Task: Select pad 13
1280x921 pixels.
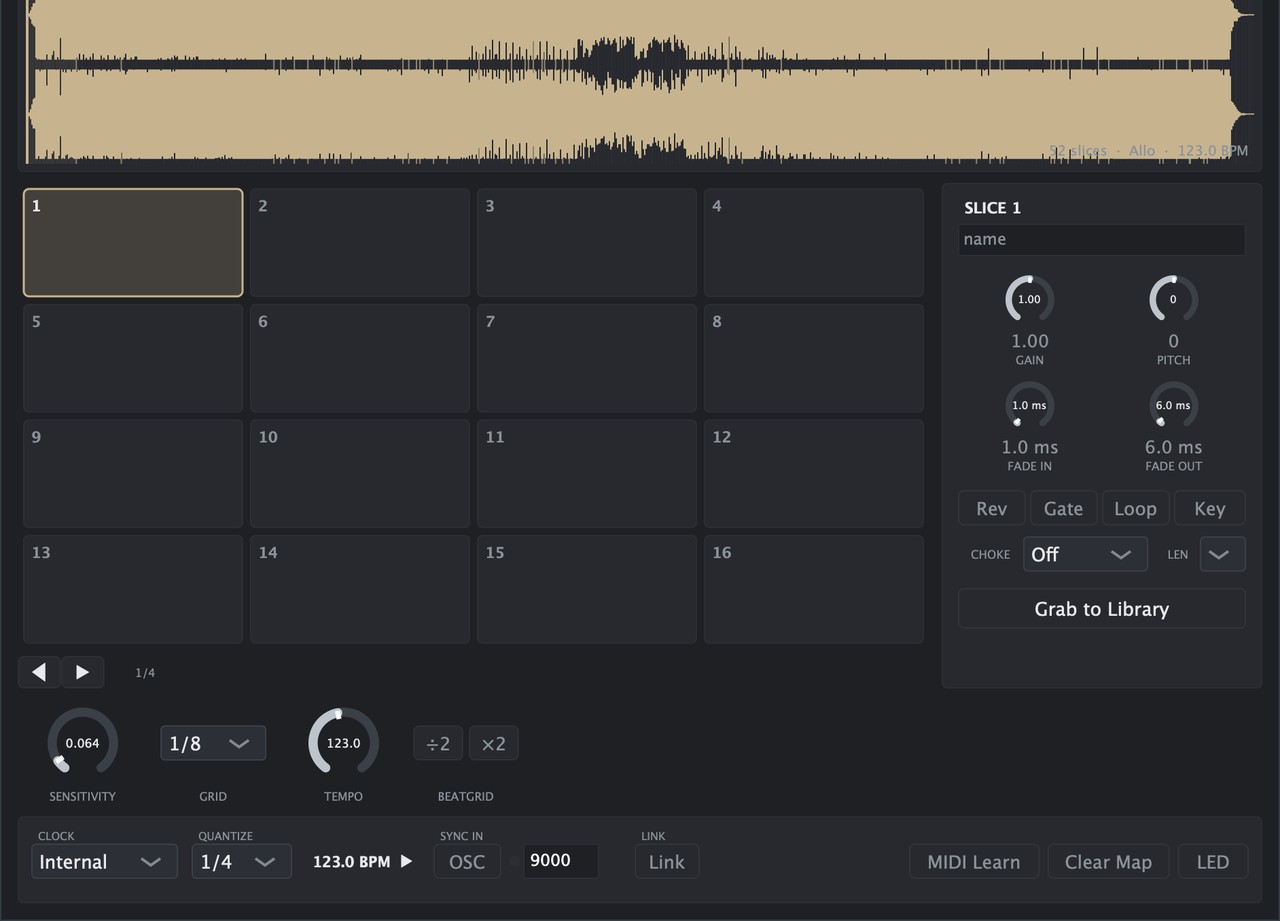Action: point(133,589)
